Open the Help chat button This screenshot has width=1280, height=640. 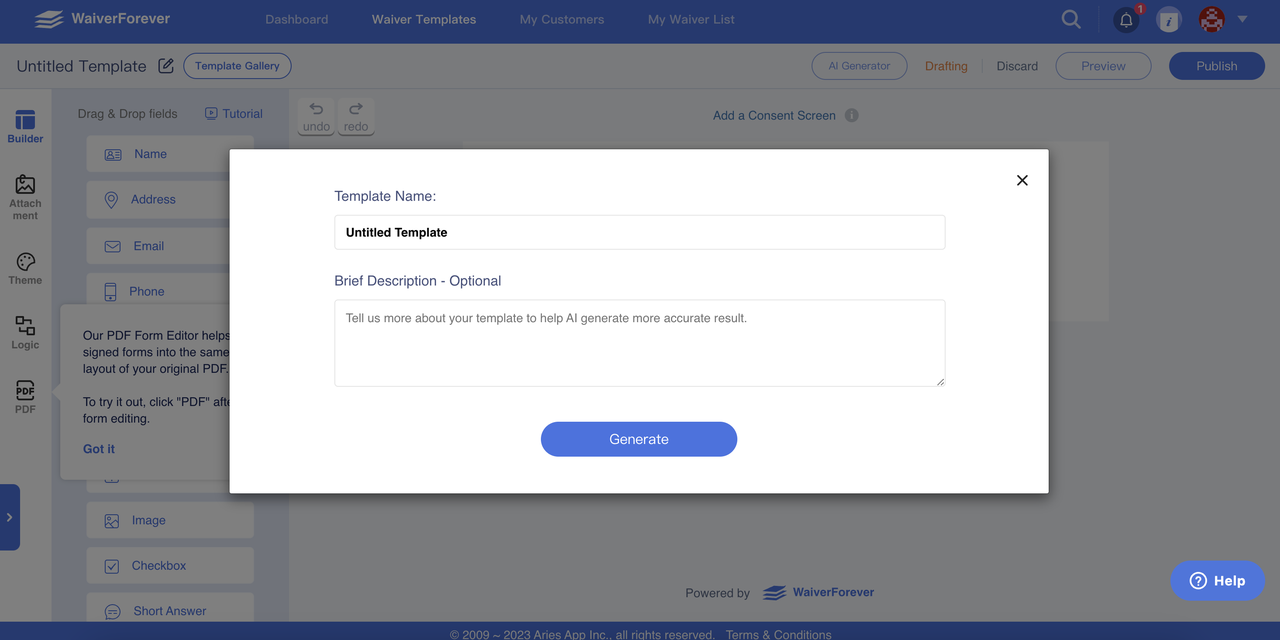(1217, 581)
